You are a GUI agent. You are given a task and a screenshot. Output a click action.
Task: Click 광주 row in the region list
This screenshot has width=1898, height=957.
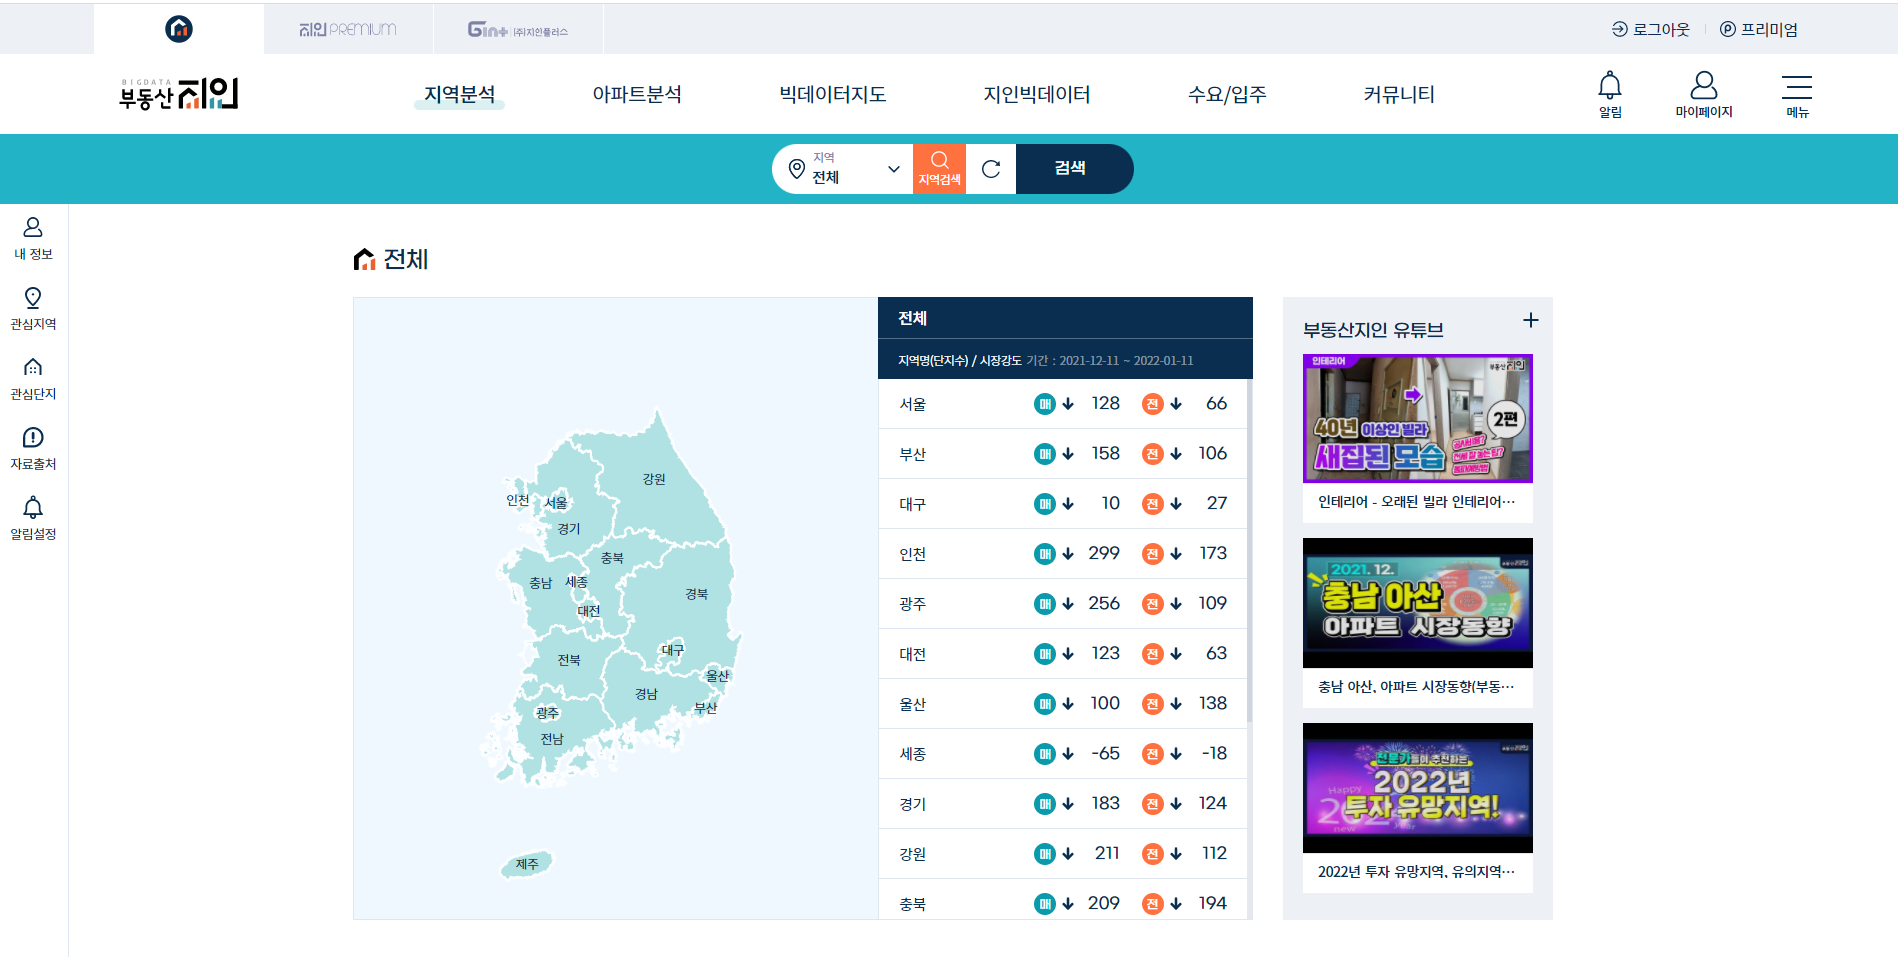[x=1063, y=604]
